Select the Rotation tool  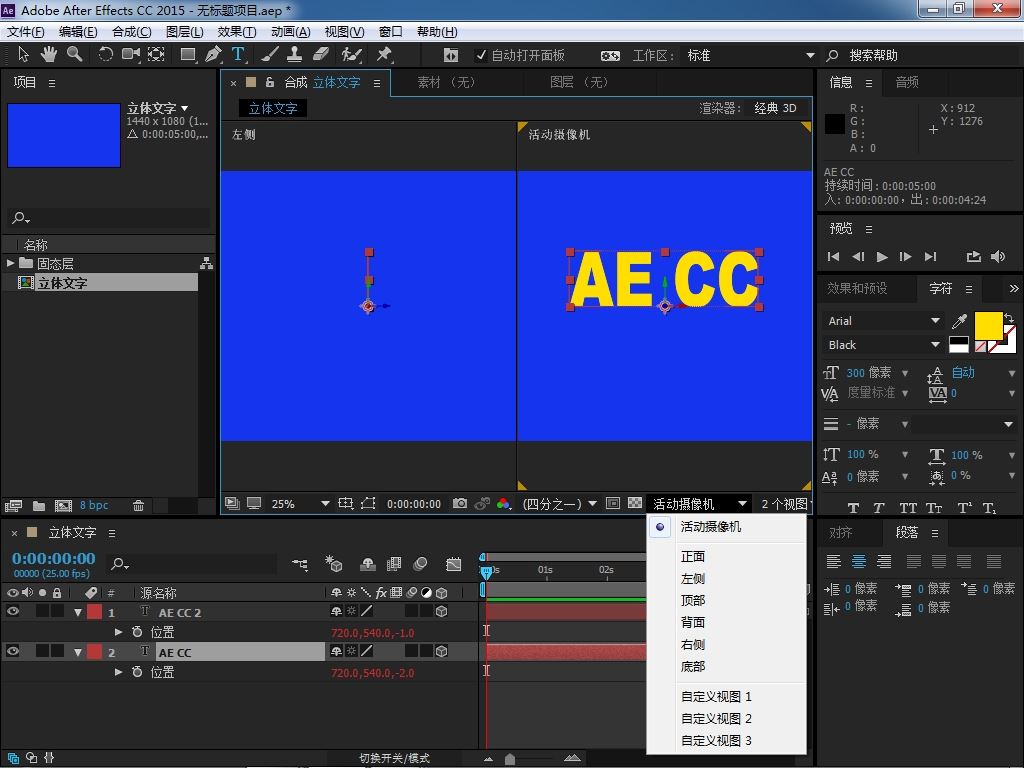(x=105, y=55)
